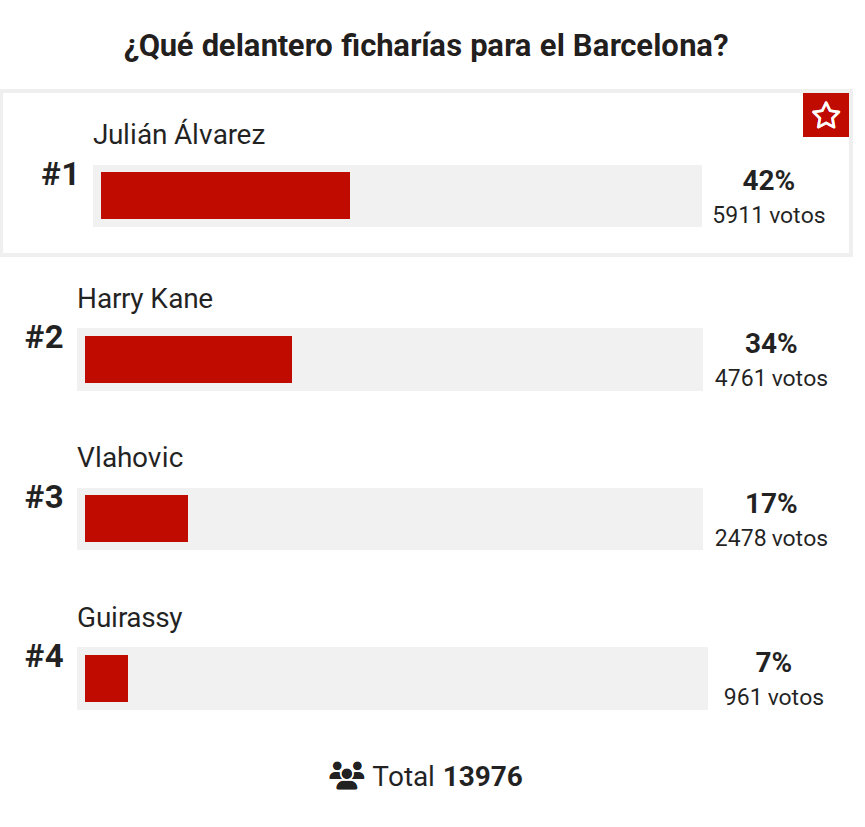Screen dimensions: 865x827
Task: Click the Total 13976 votes summary
Action: (446, 776)
